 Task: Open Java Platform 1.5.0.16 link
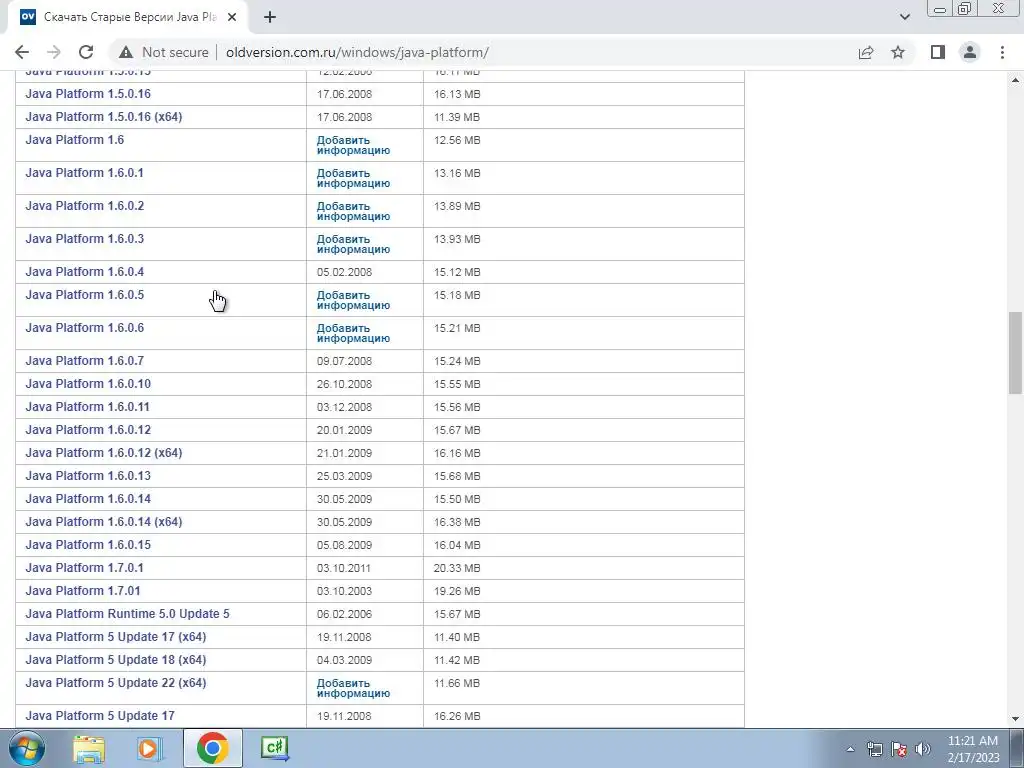click(88, 94)
